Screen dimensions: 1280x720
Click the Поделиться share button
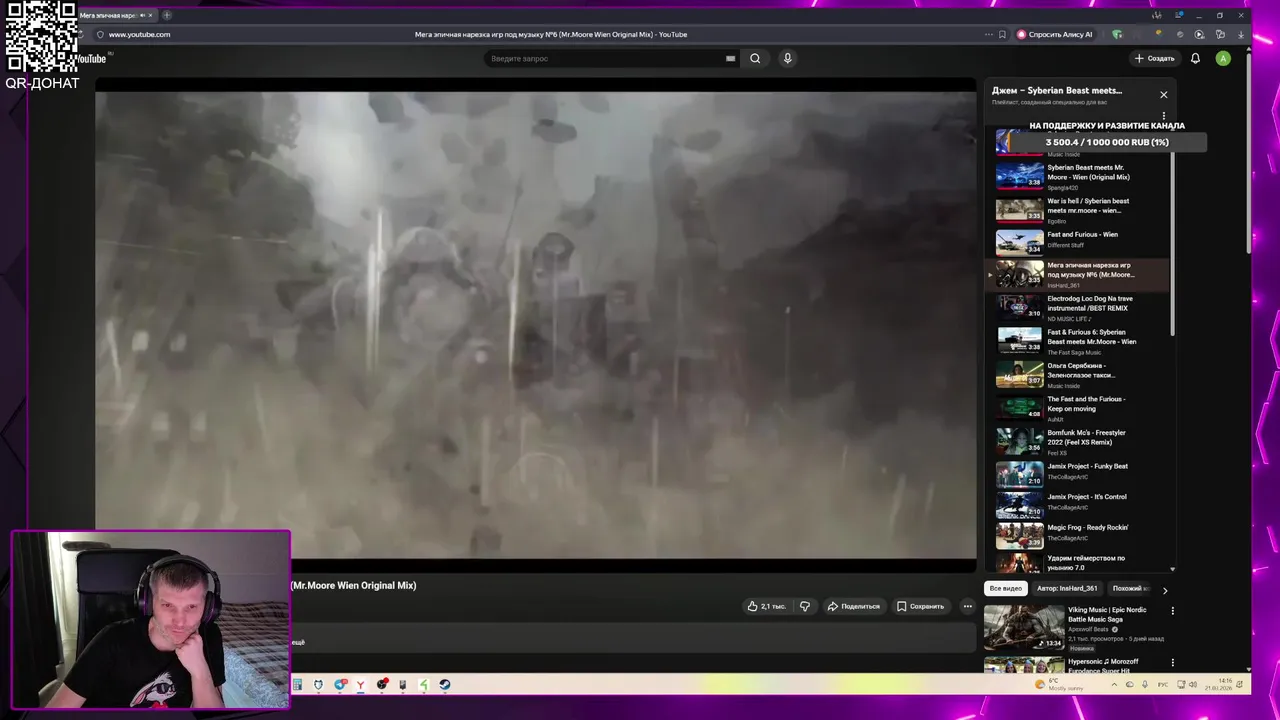click(853, 606)
